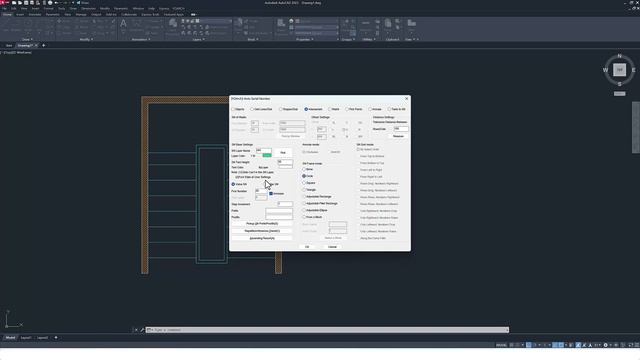Click the New file icon in Quick Access

pyautogui.click(x=14, y=2)
